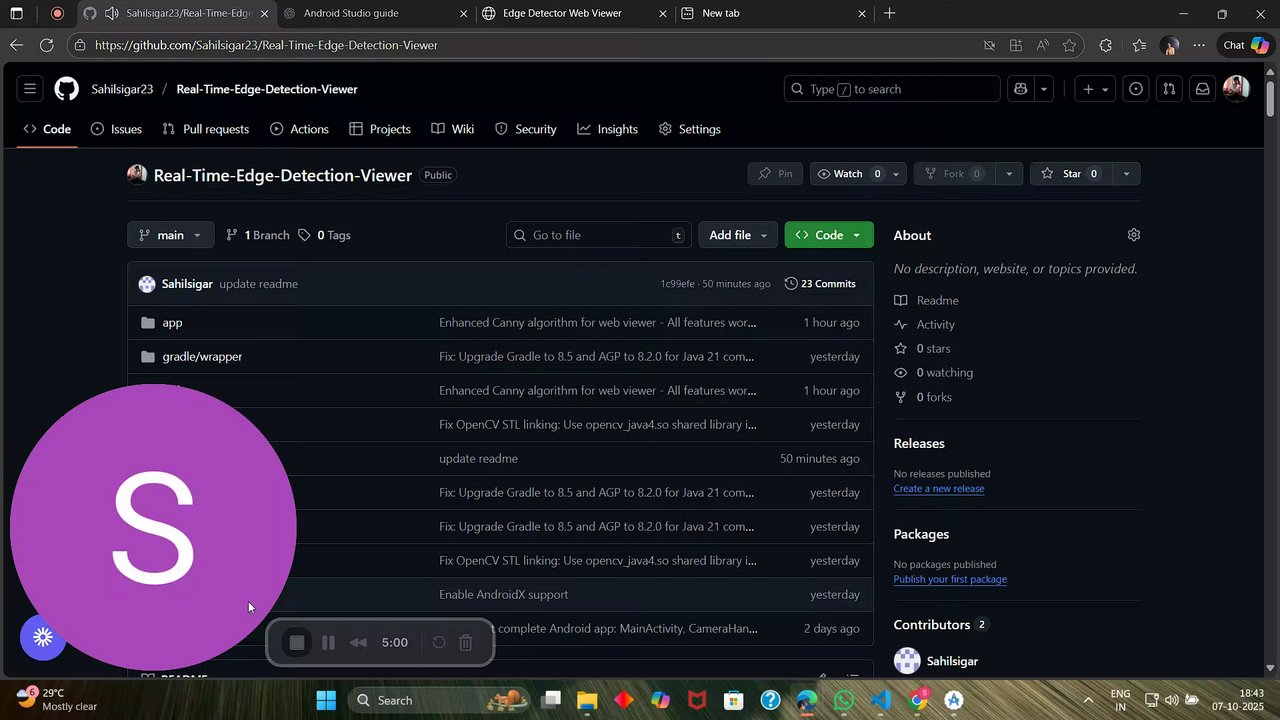
Task: Open Edge Copilot Chat button
Action: 1244,45
